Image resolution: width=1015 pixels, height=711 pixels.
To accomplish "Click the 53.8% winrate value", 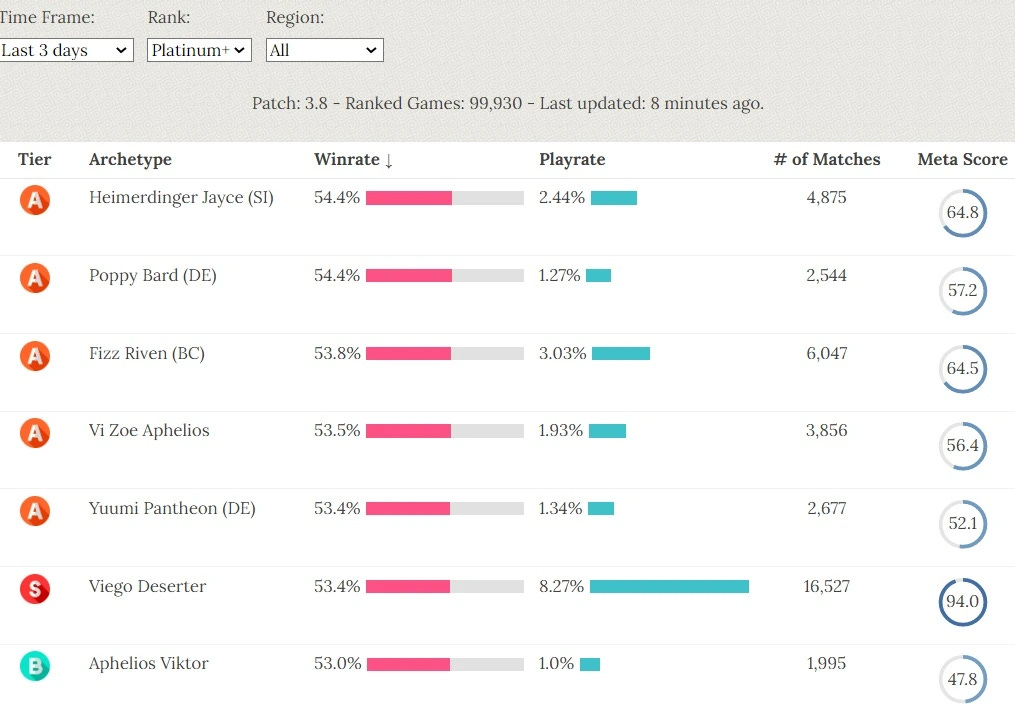I will (337, 354).
